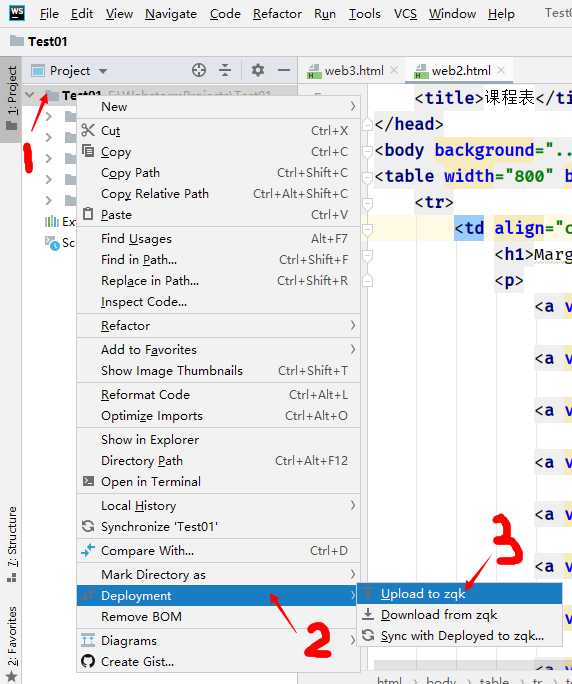The width and height of the screenshot is (572, 684).
Task: Open Local History submenu
Action: pyautogui.click(x=218, y=506)
